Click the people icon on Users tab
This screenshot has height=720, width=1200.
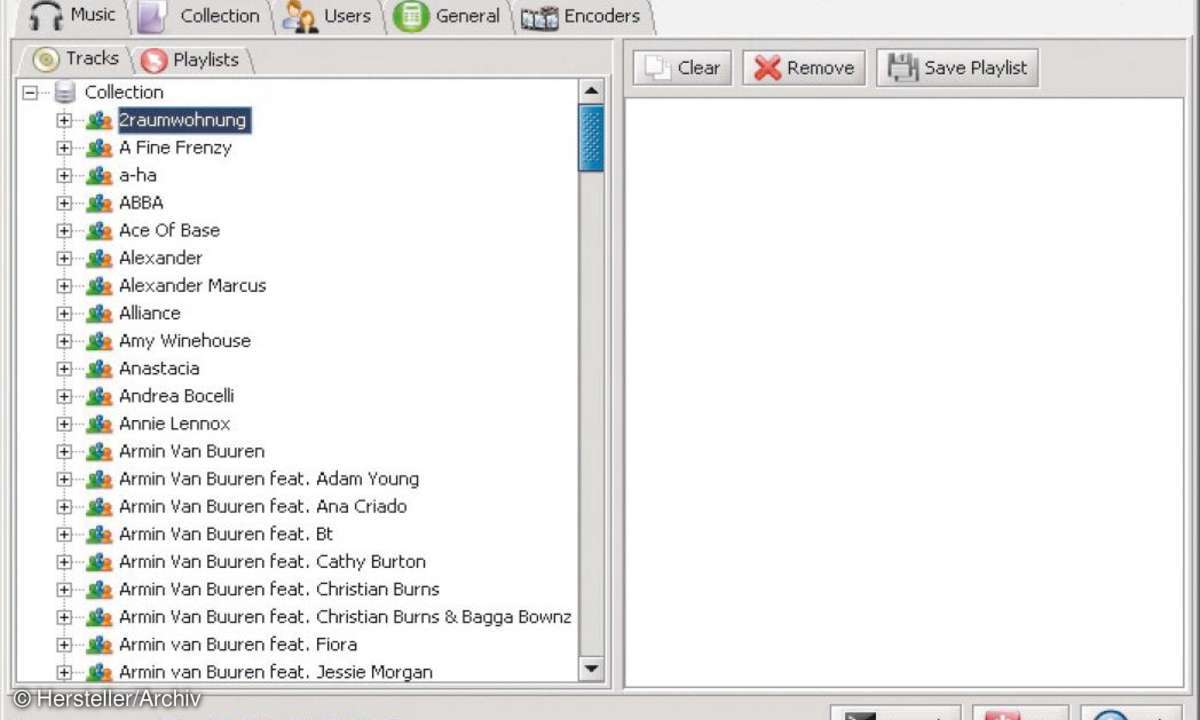click(x=300, y=16)
